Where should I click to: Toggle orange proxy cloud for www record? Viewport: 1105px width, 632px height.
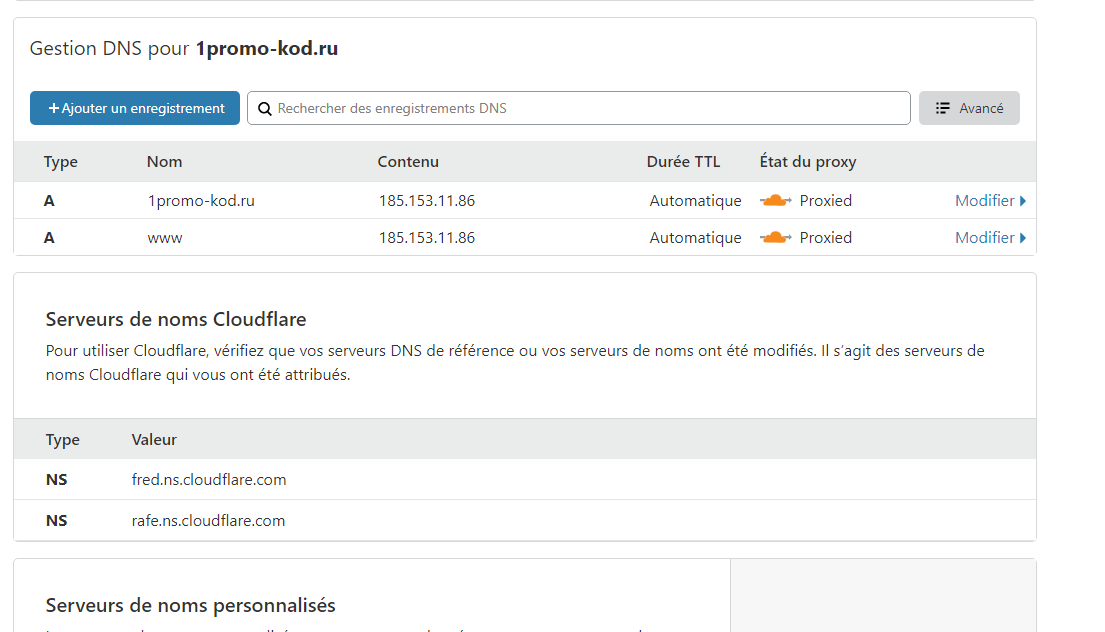(x=776, y=238)
